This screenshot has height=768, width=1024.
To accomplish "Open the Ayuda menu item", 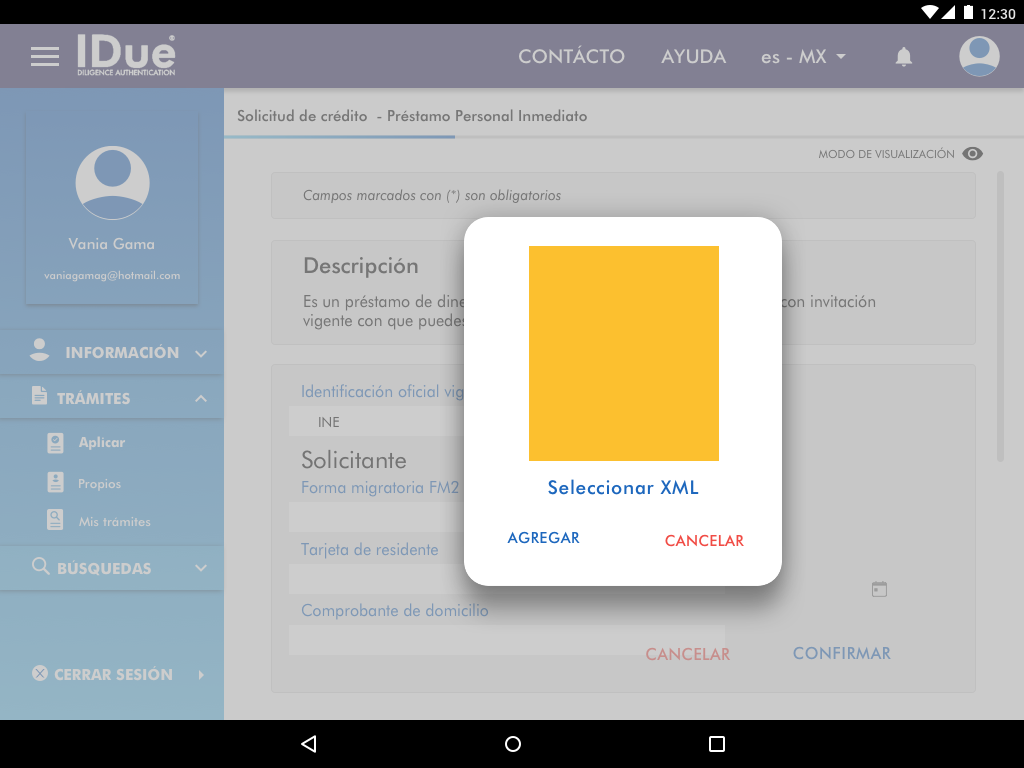I will click(x=693, y=57).
